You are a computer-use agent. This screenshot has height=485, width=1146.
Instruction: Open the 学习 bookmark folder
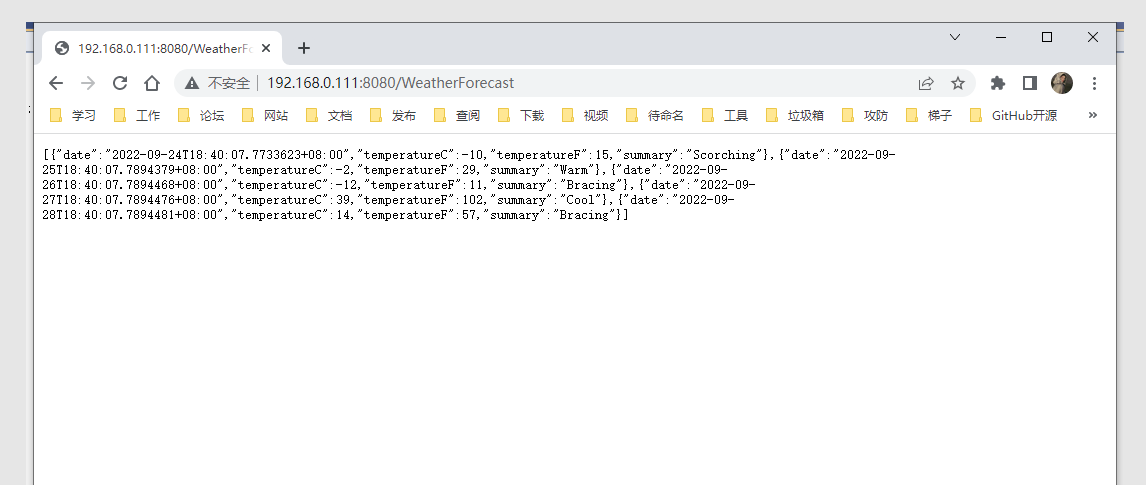click(73, 115)
